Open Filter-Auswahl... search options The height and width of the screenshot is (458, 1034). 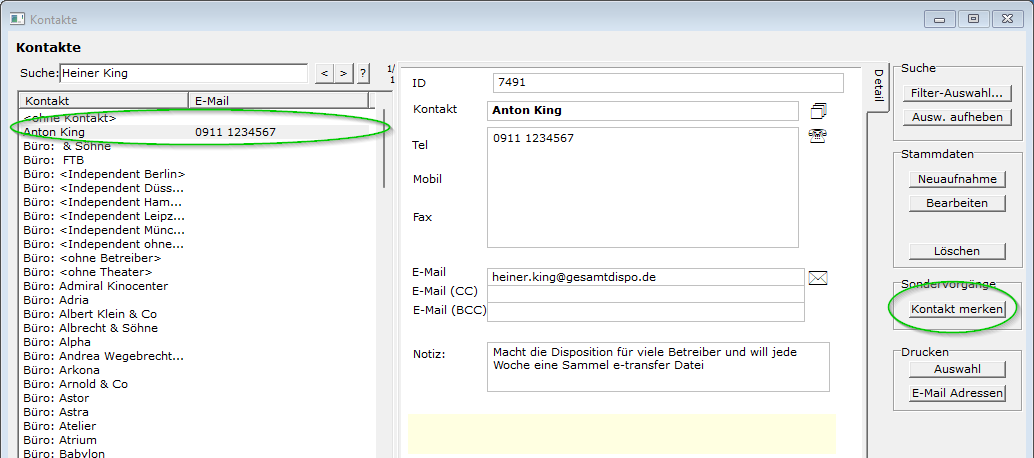tap(956, 93)
